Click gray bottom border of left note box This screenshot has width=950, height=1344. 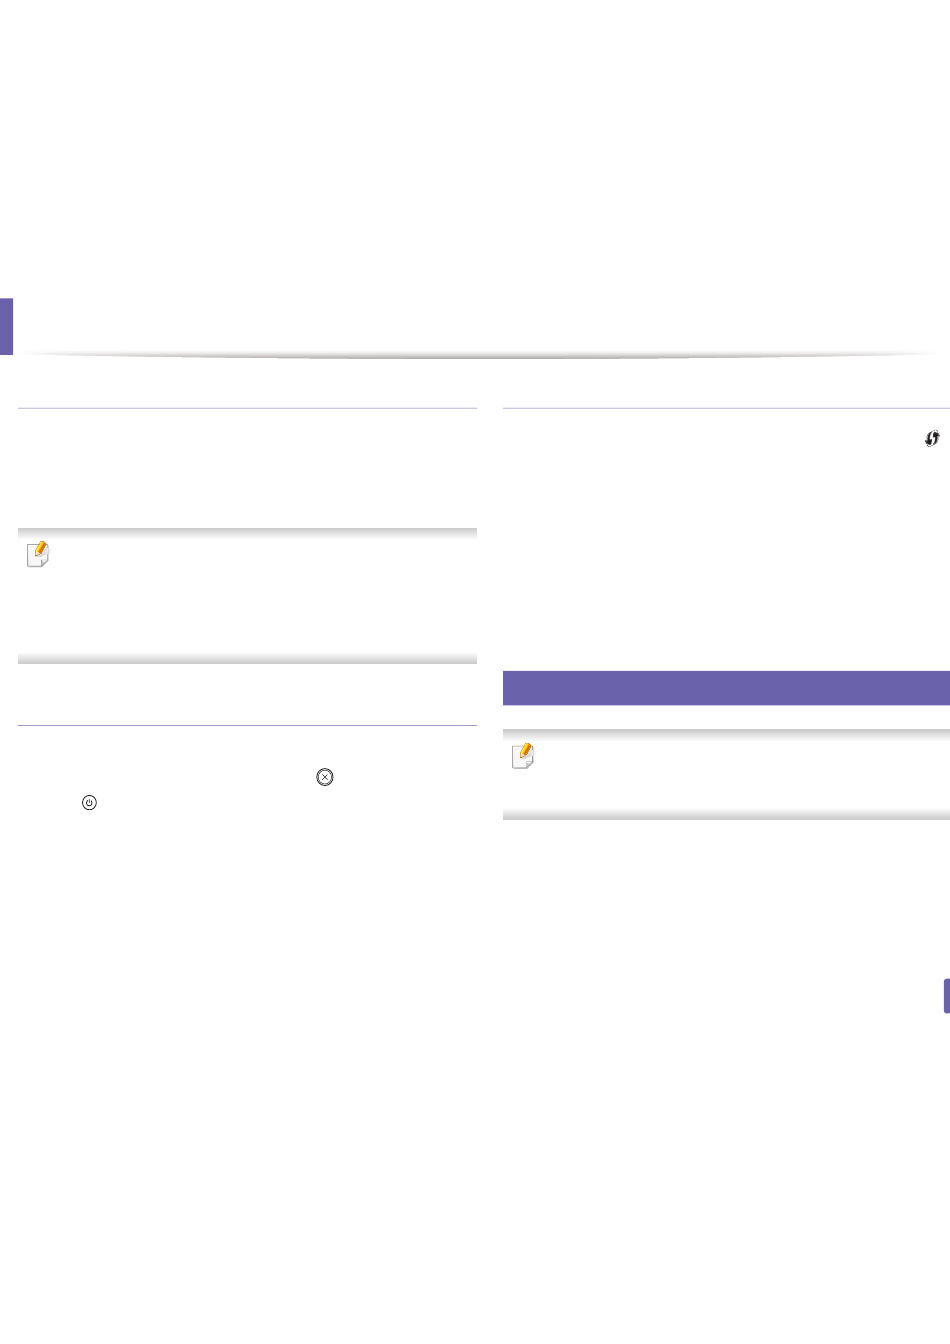coord(247,659)
